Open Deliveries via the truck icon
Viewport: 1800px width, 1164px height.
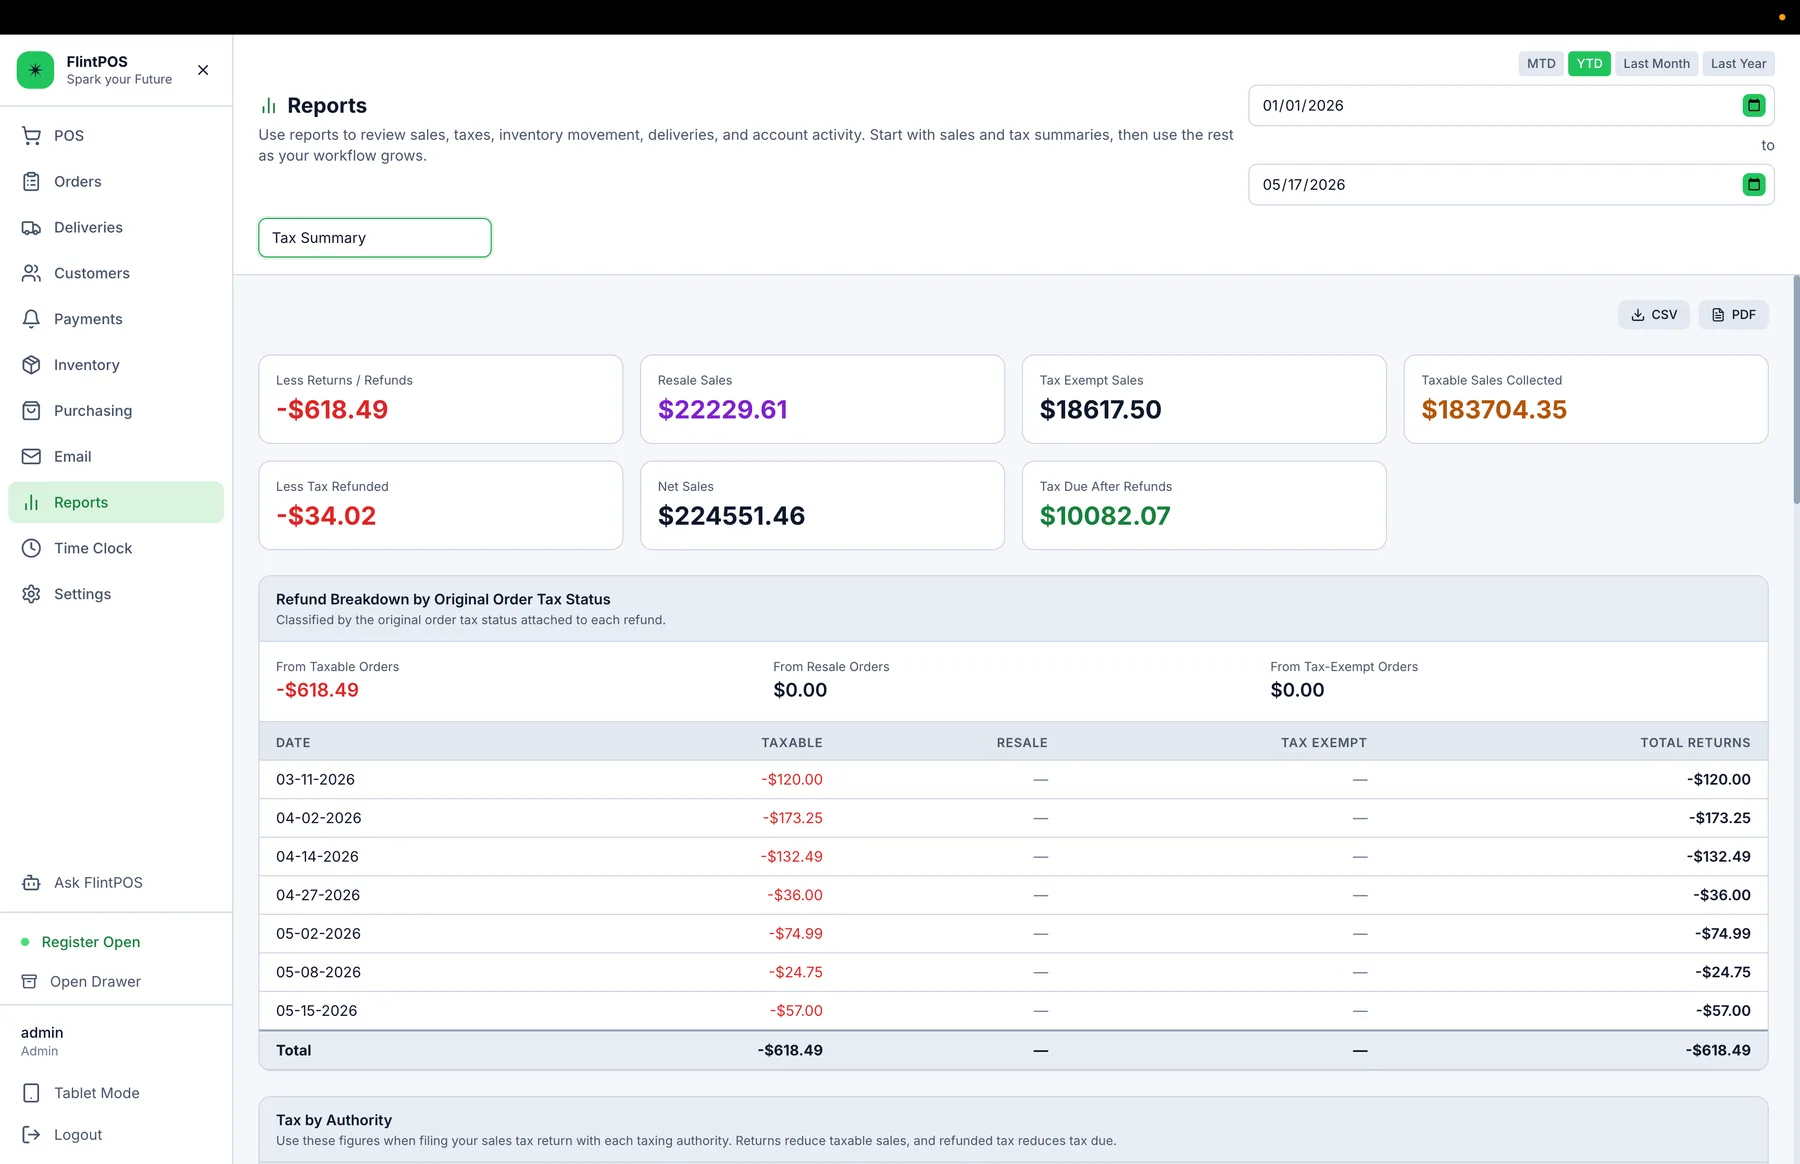click(x=31, y=228)
